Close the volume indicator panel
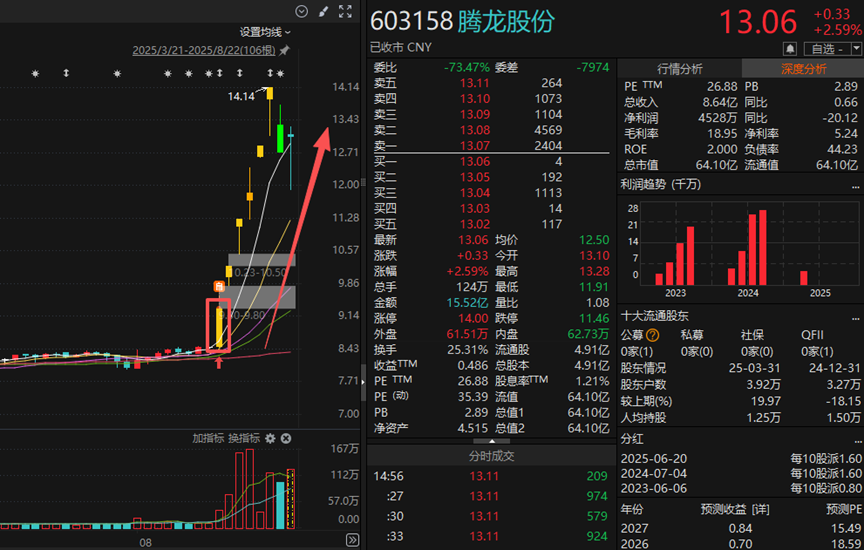The height and width of the screenshot is (550, 864). pyautogui.click(x=286, y=439)
